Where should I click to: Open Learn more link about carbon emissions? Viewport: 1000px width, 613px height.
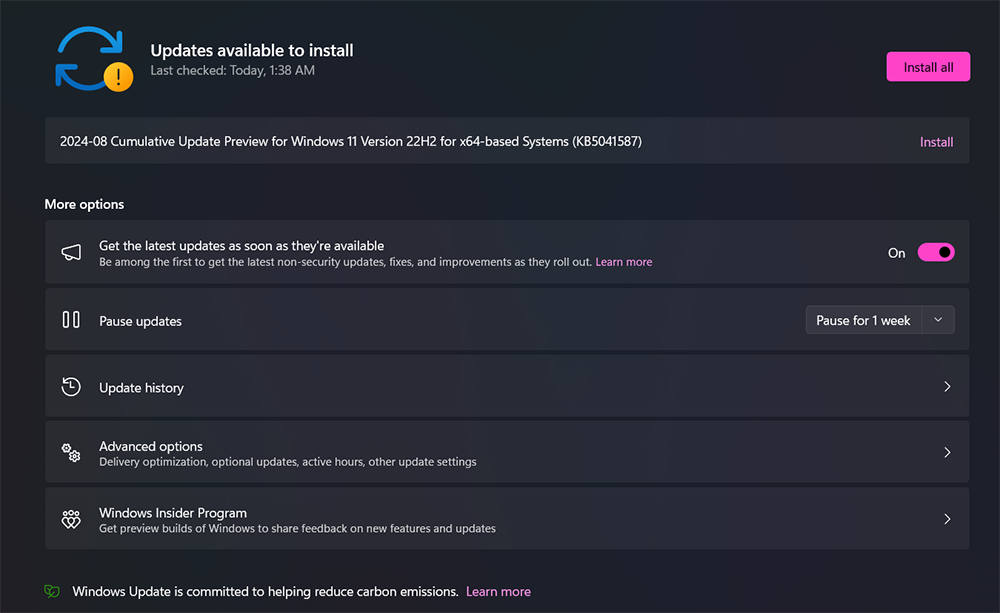[x=498, y=591]
